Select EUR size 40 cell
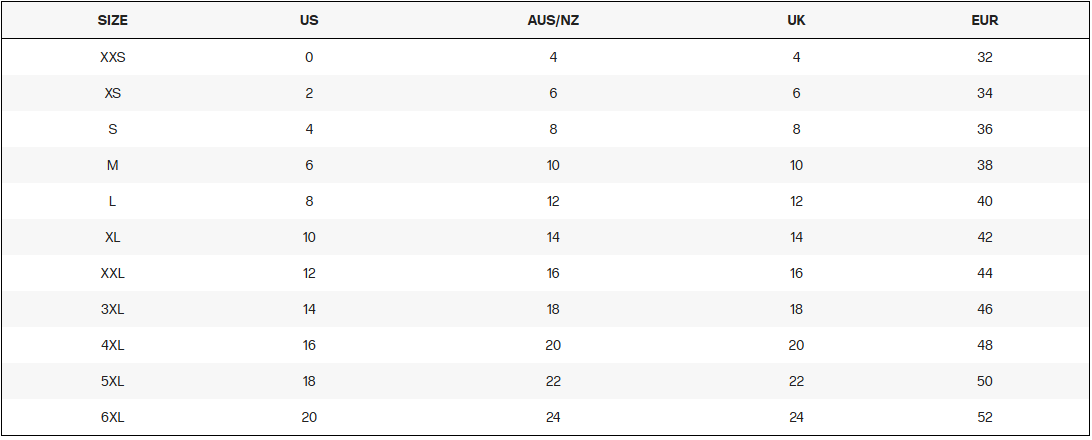This screenshot has width=1092, height=440. 985,201
